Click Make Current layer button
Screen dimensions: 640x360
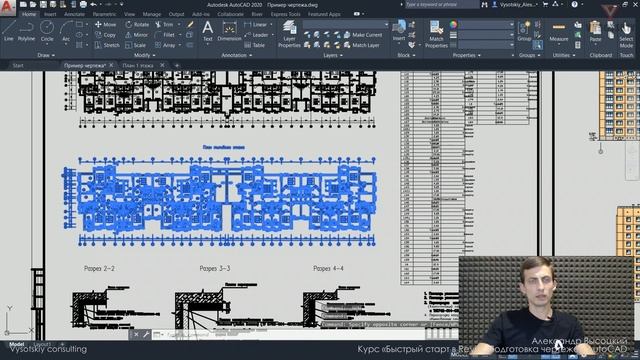point(363,35)
